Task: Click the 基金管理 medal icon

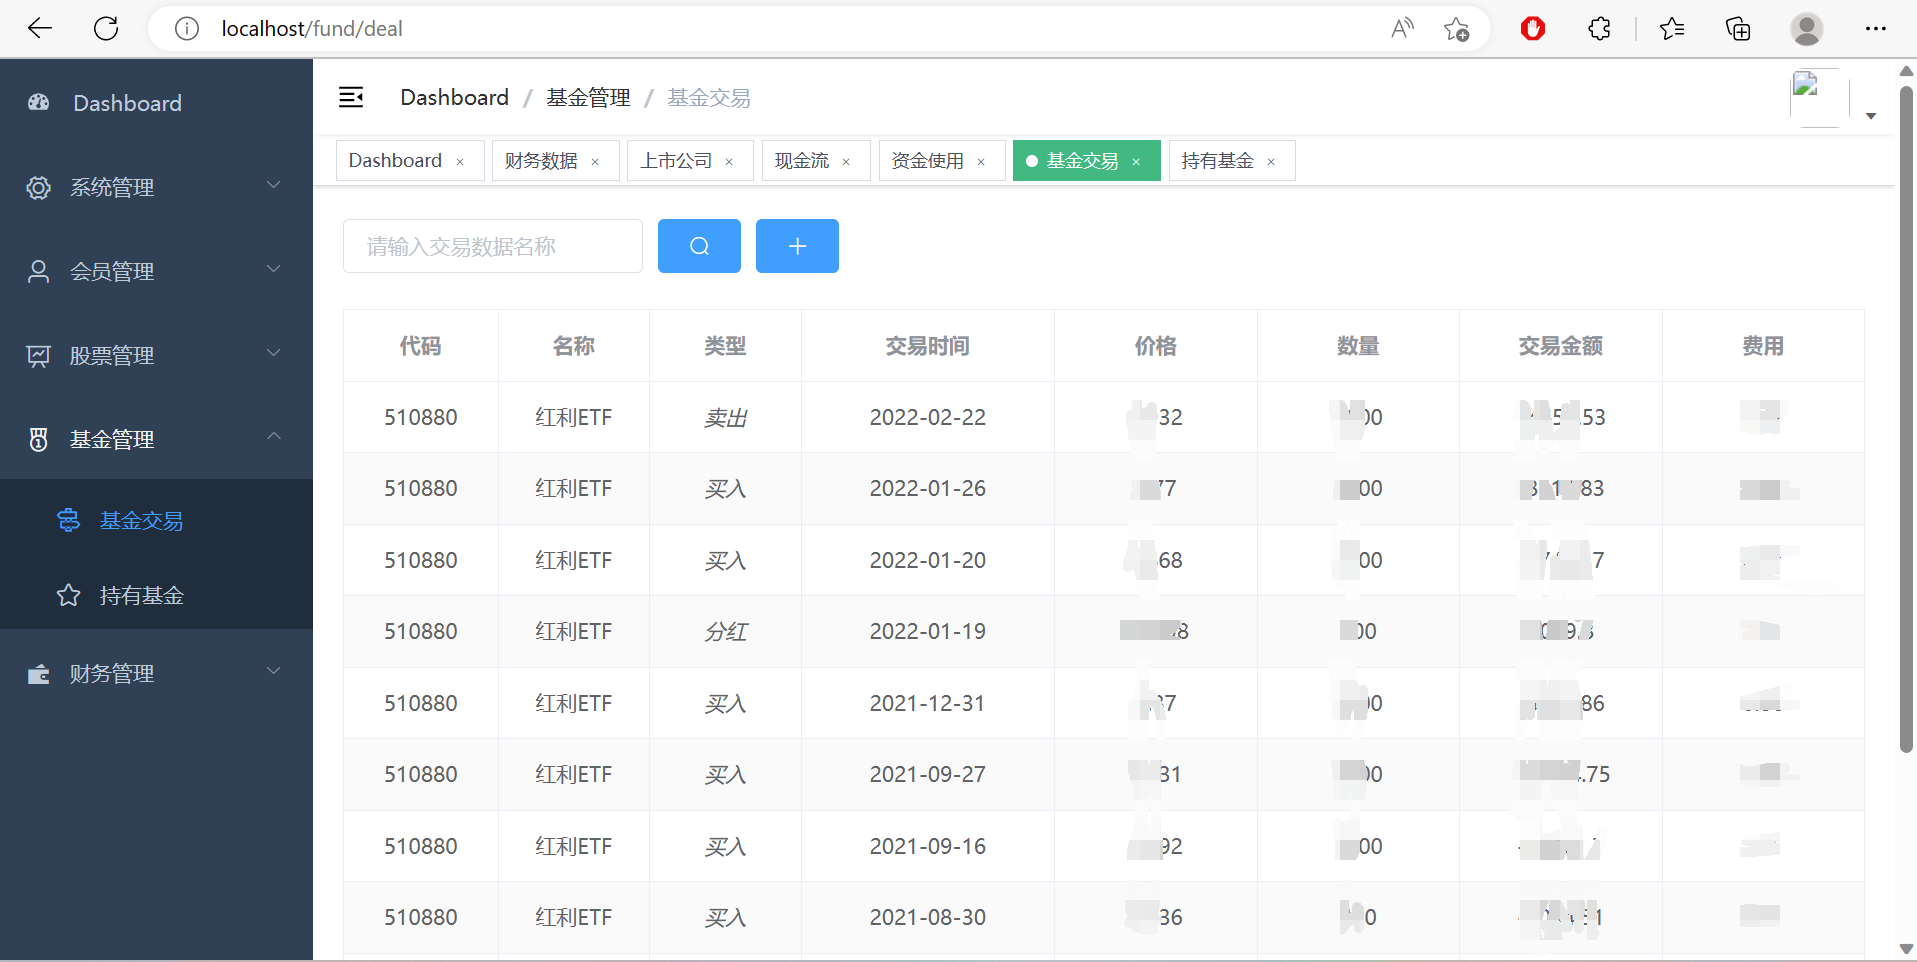Action: pyautogui.click(x=38, y=439)
